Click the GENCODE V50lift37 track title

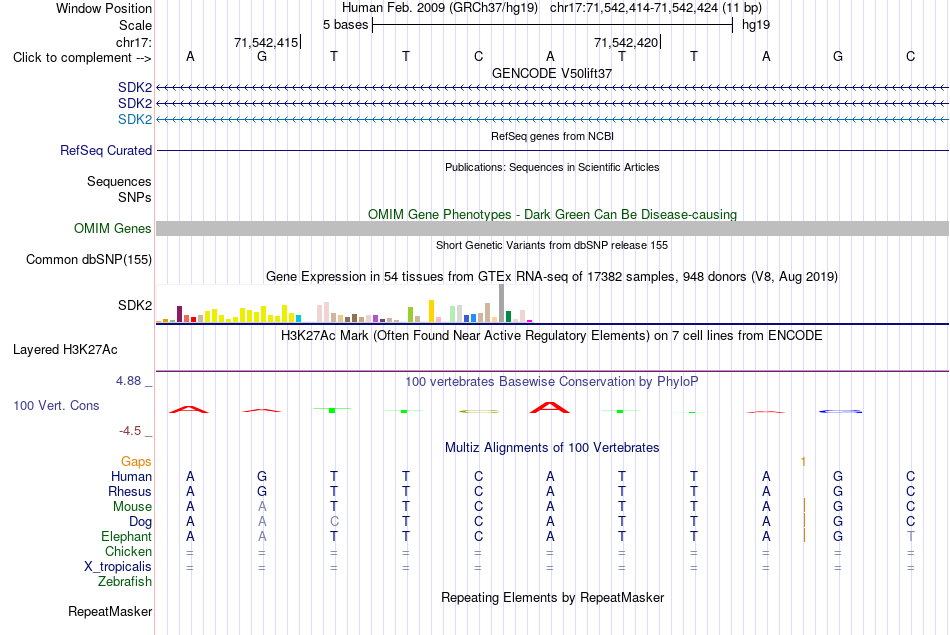pos(552,73)
